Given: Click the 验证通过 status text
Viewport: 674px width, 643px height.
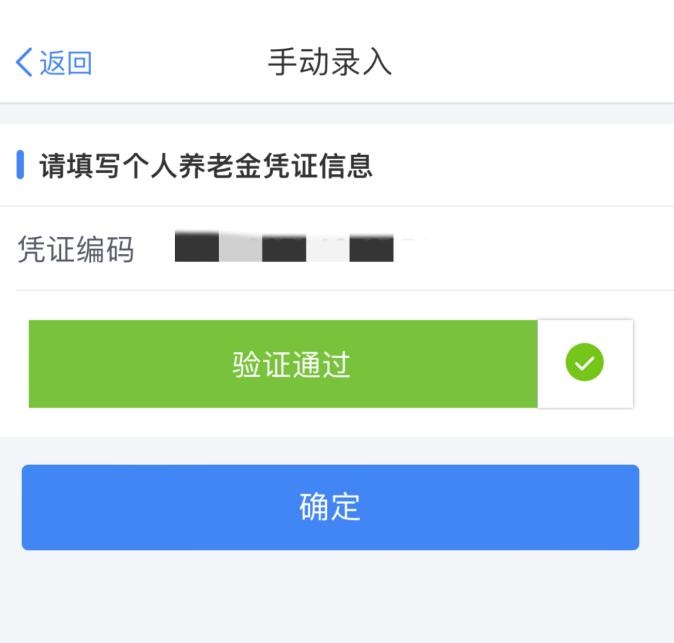Looking at the screenshot, I should point(291,365).
